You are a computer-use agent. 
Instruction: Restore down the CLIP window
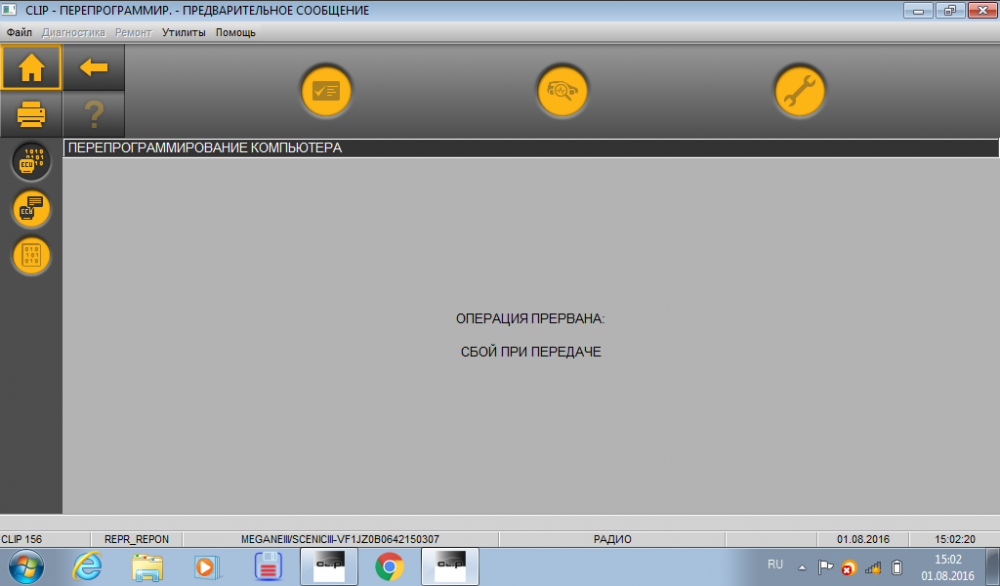(x=950, y=11)
